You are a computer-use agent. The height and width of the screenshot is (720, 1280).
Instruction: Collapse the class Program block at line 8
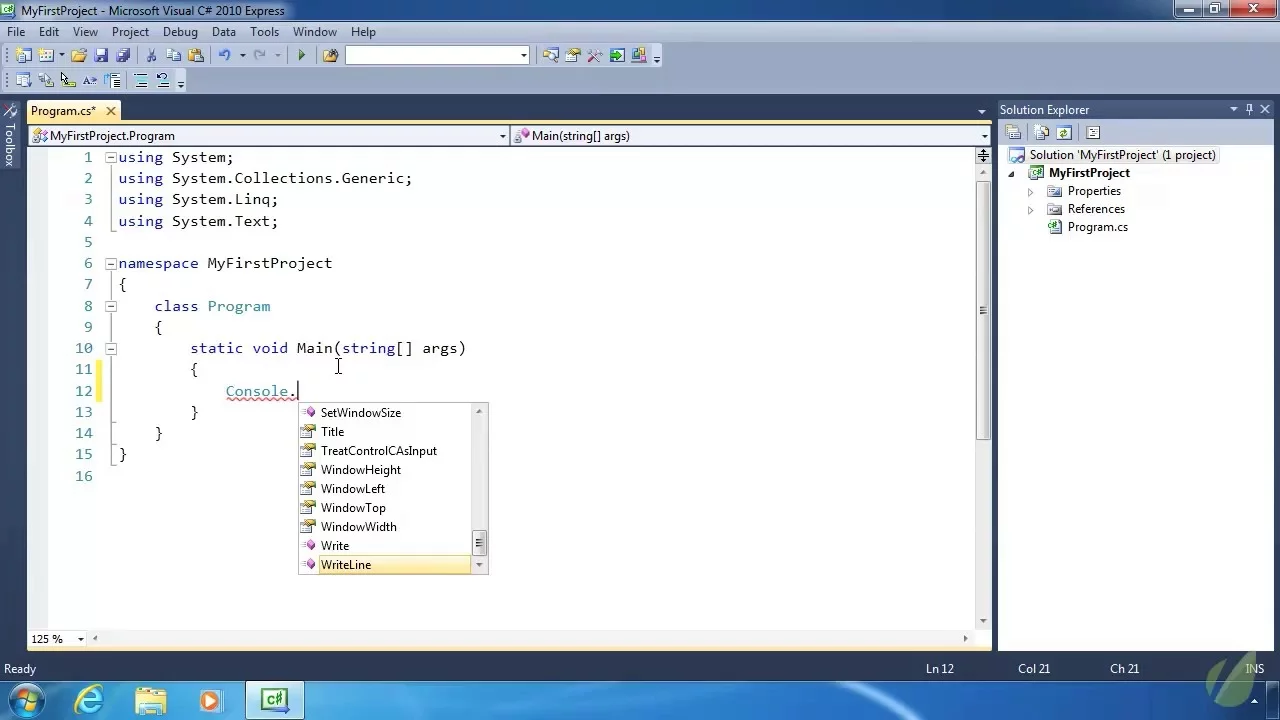coord(111,306)
